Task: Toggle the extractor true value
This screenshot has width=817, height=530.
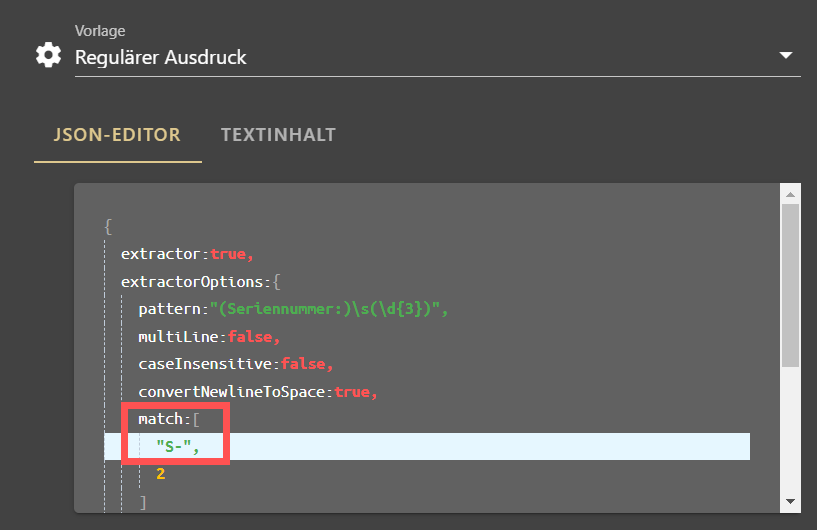Action: point(228,254)
